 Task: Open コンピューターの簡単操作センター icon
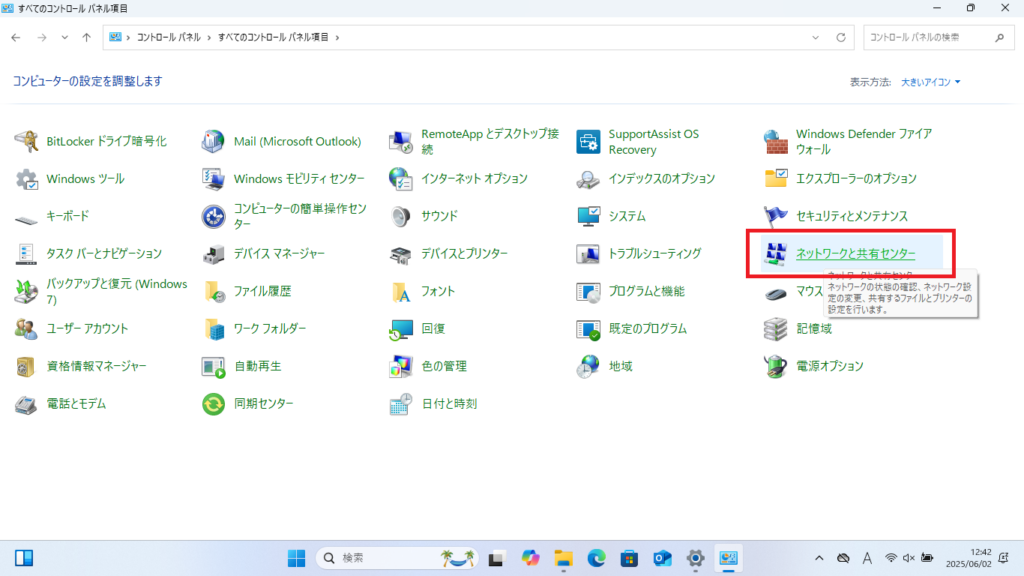(x=213, y=216)
